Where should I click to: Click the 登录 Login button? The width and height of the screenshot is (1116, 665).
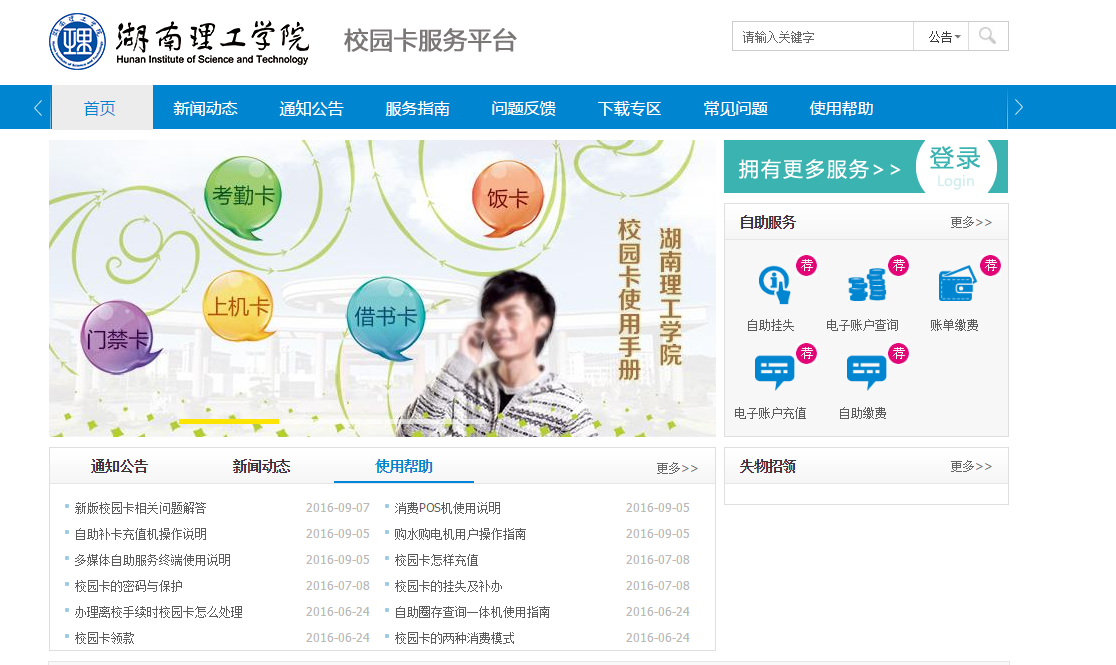[x=955, y=166]
